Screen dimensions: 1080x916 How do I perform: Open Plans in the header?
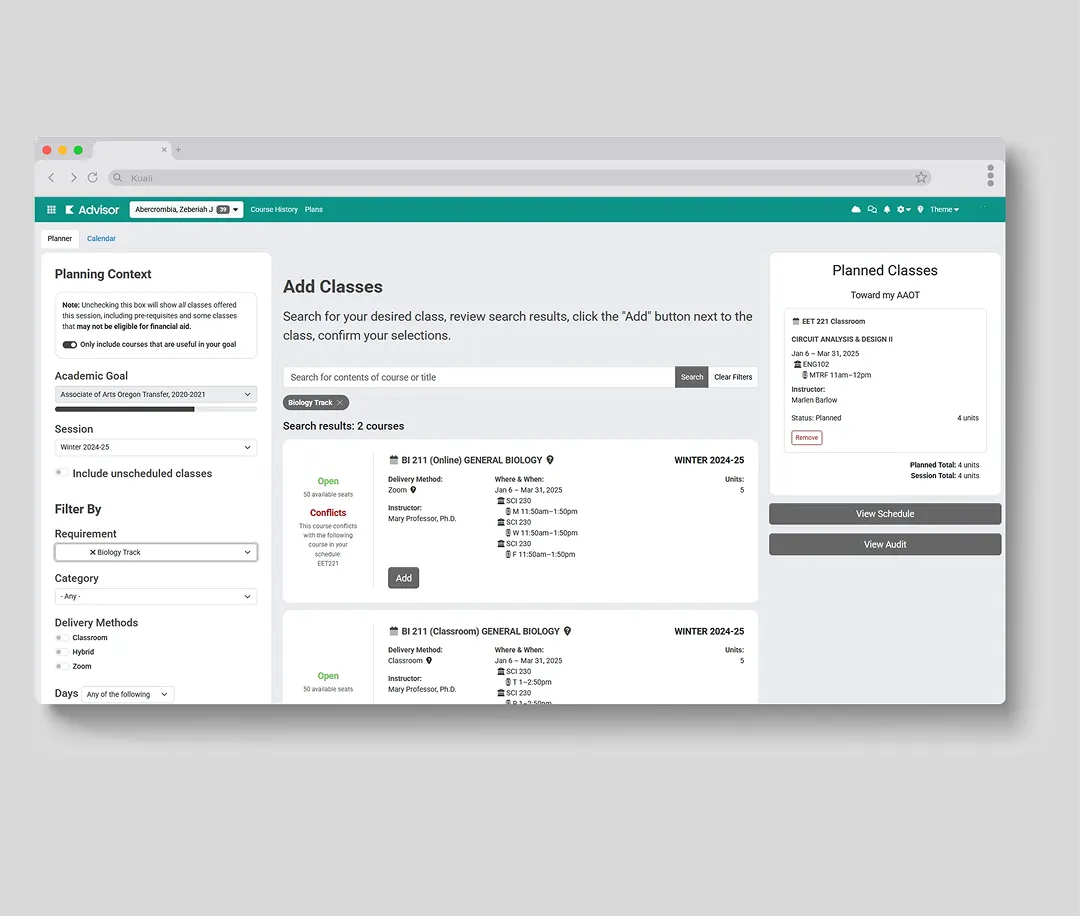point(313,209)
